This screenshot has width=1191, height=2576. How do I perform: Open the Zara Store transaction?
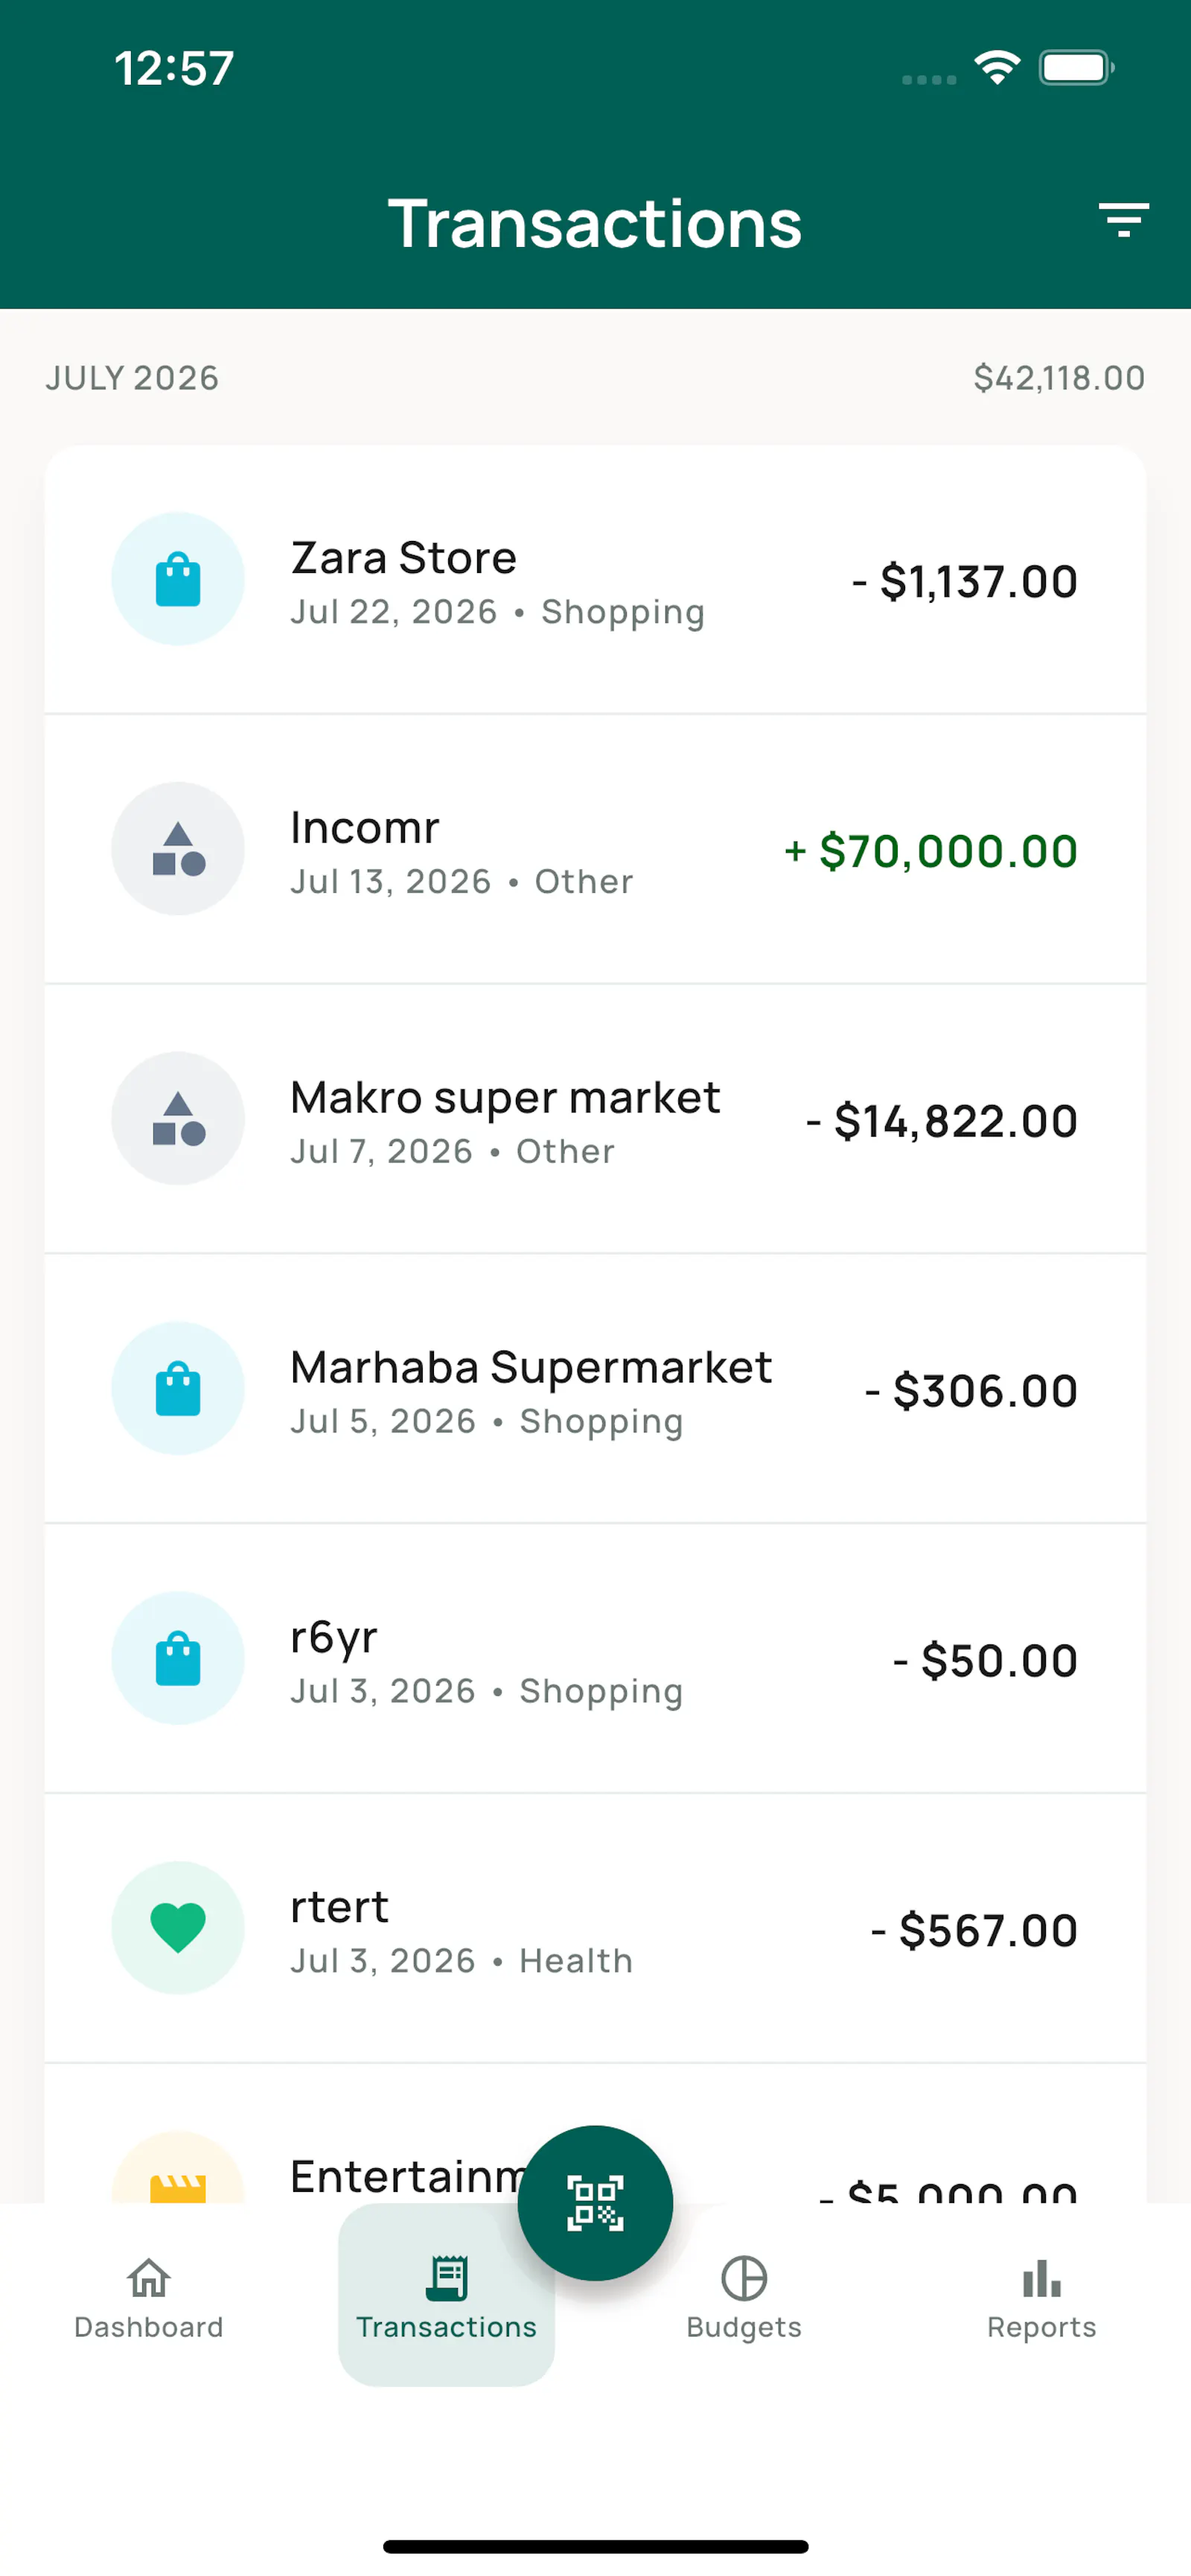[x=595, y=580]
